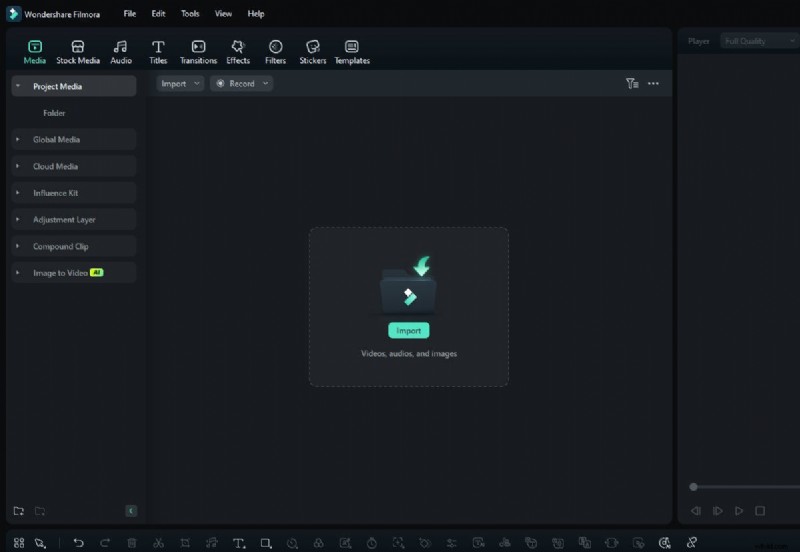Click the stopwatch duration icon
Image resolution: width=800 pixels, height=552 pixels.
pos(372,543)
